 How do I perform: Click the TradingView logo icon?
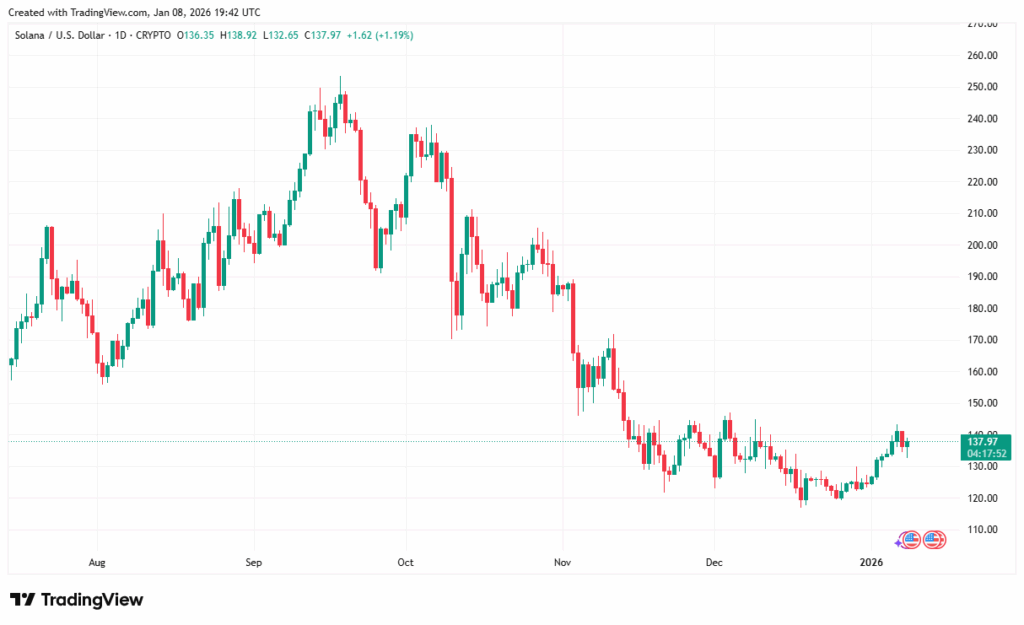[23, 600]
